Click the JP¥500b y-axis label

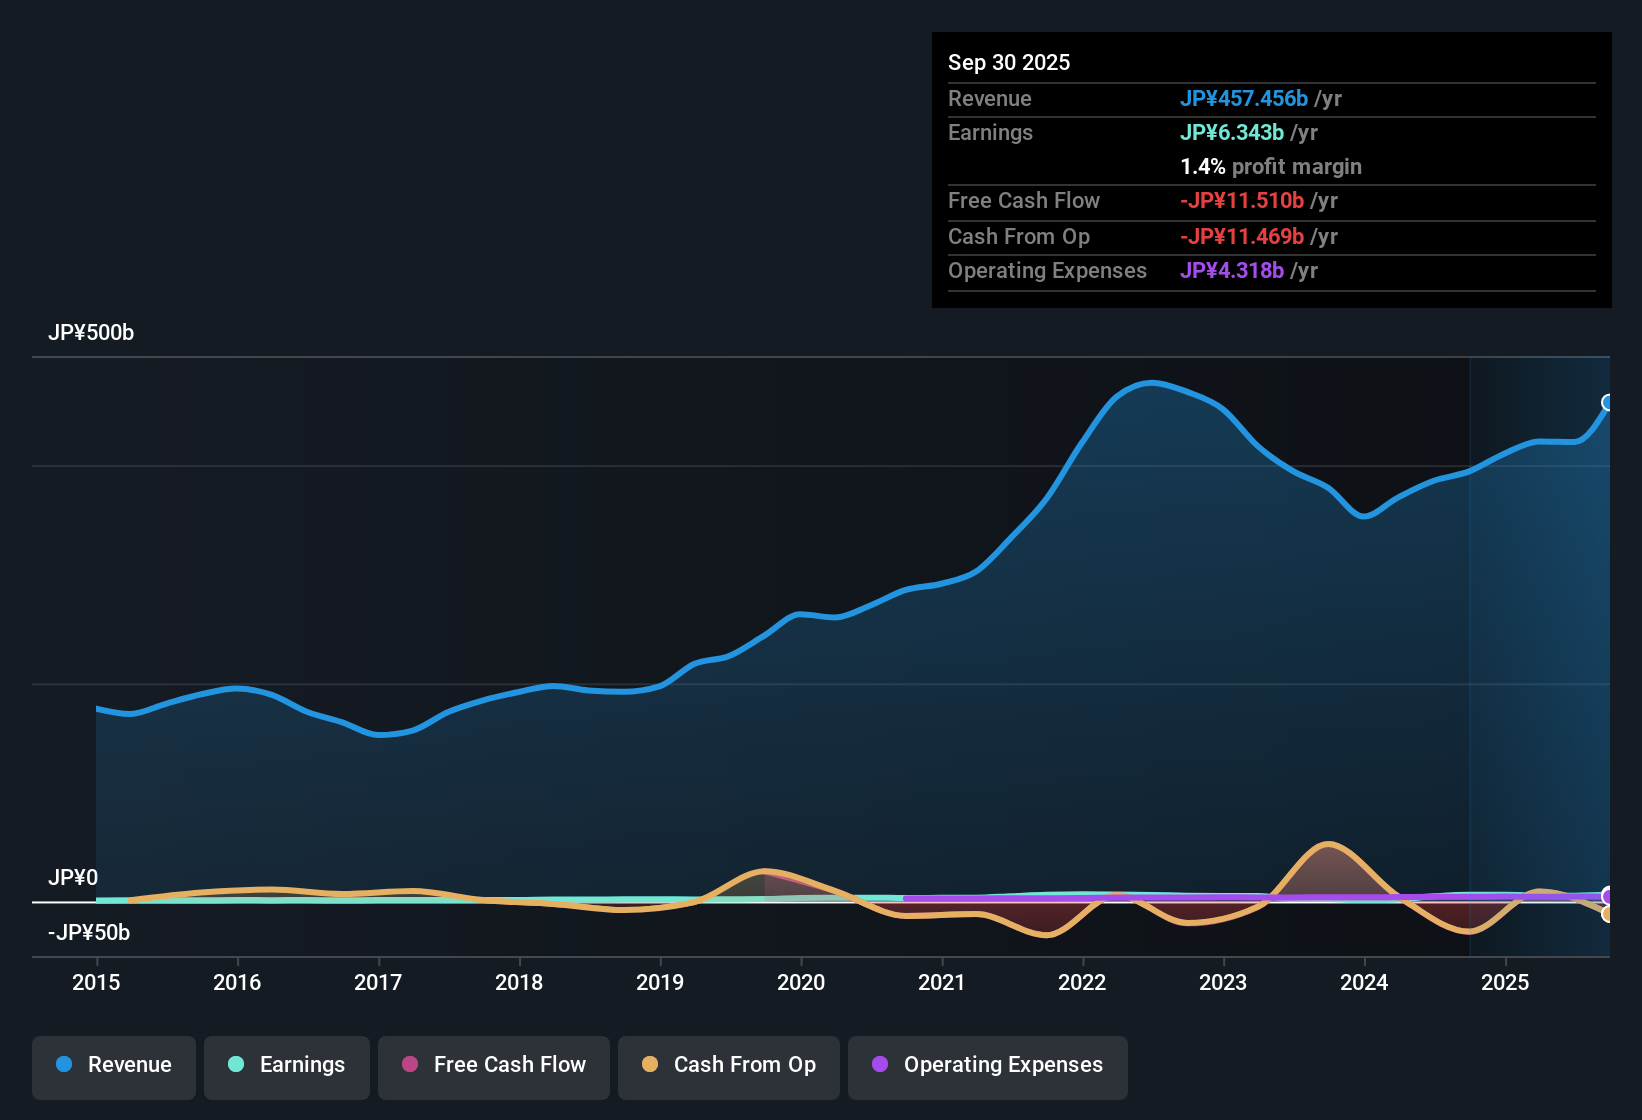(x=91, y=333)
